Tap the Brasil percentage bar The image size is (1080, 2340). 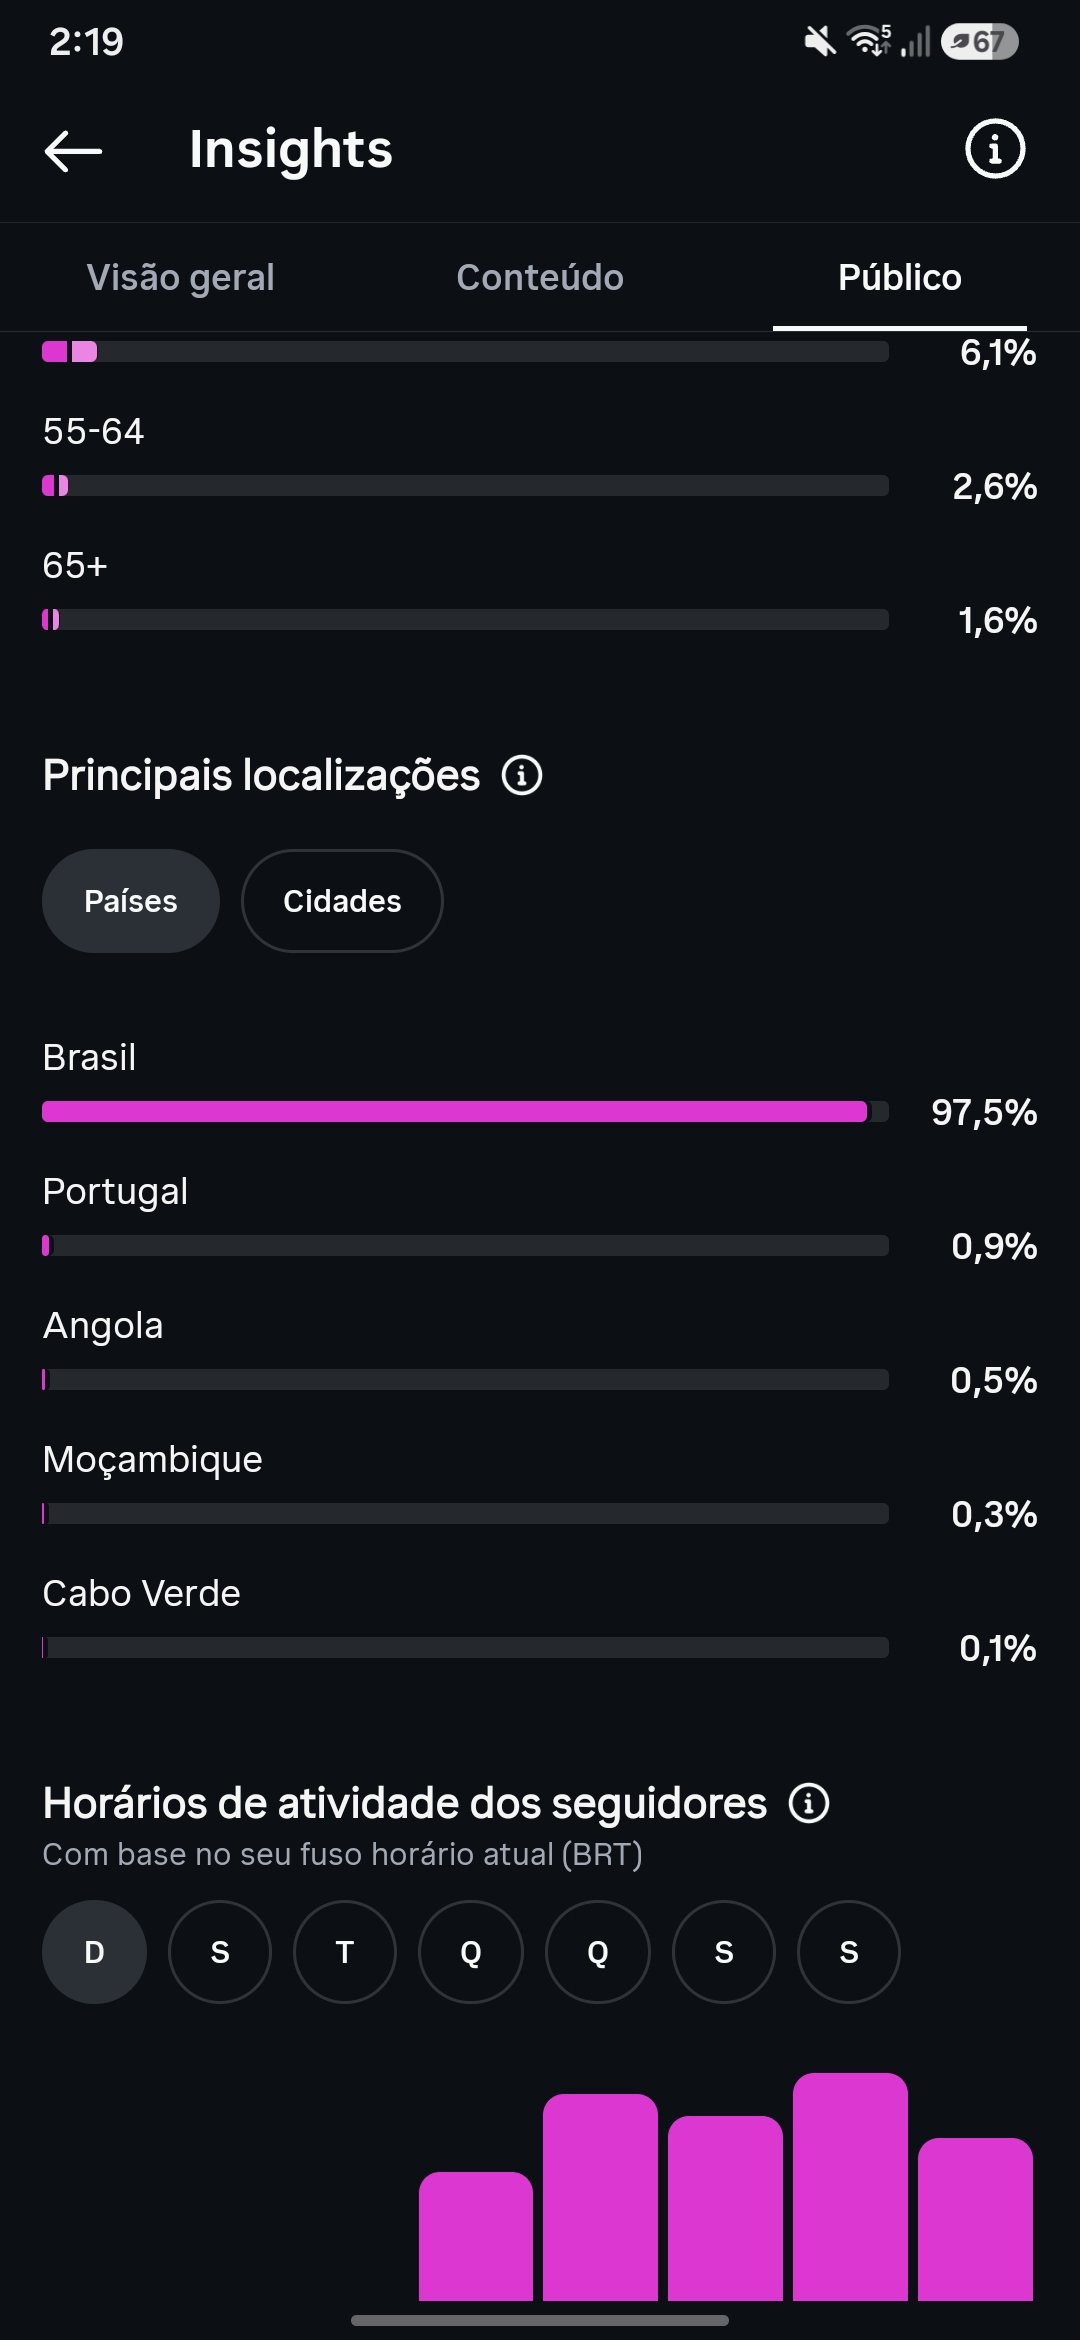pyautogui.click(x=465, y=1112)
